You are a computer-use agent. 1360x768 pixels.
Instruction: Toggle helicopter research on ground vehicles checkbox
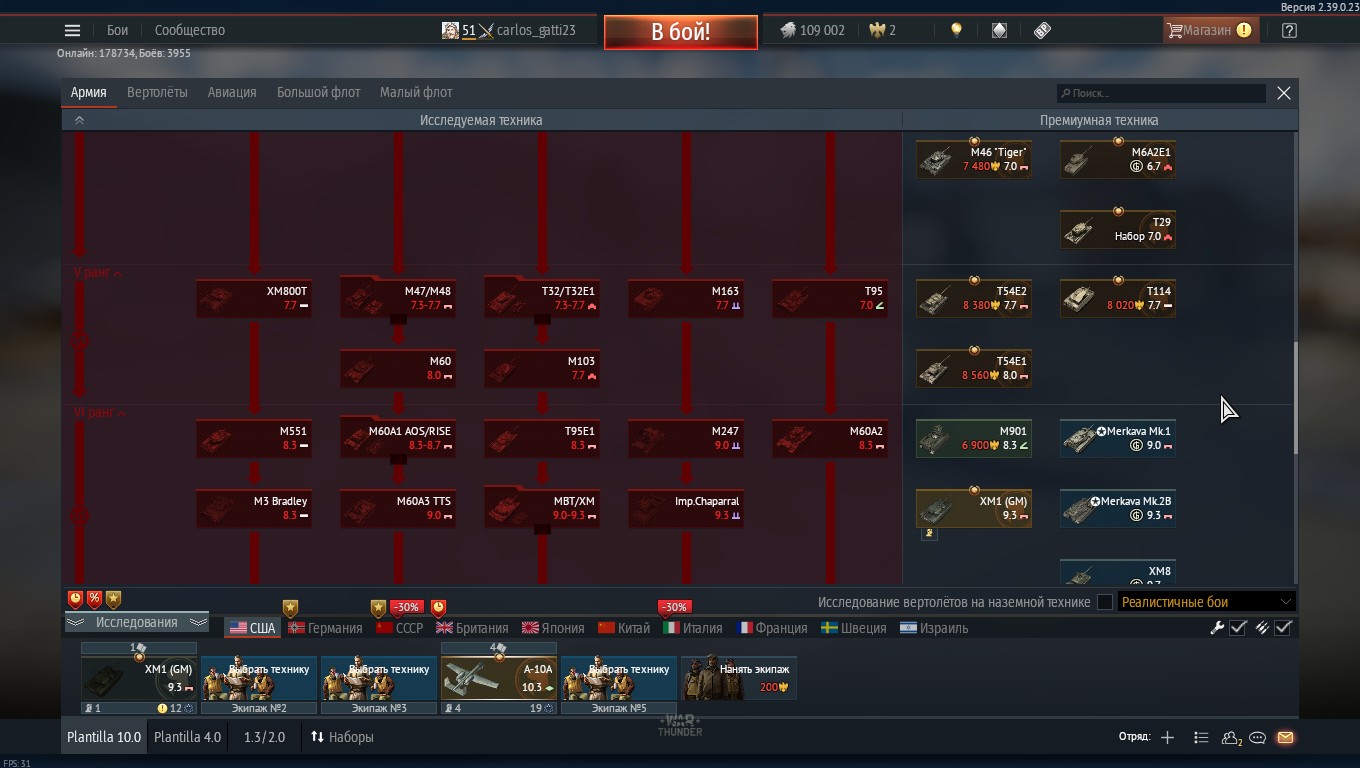1104,602
